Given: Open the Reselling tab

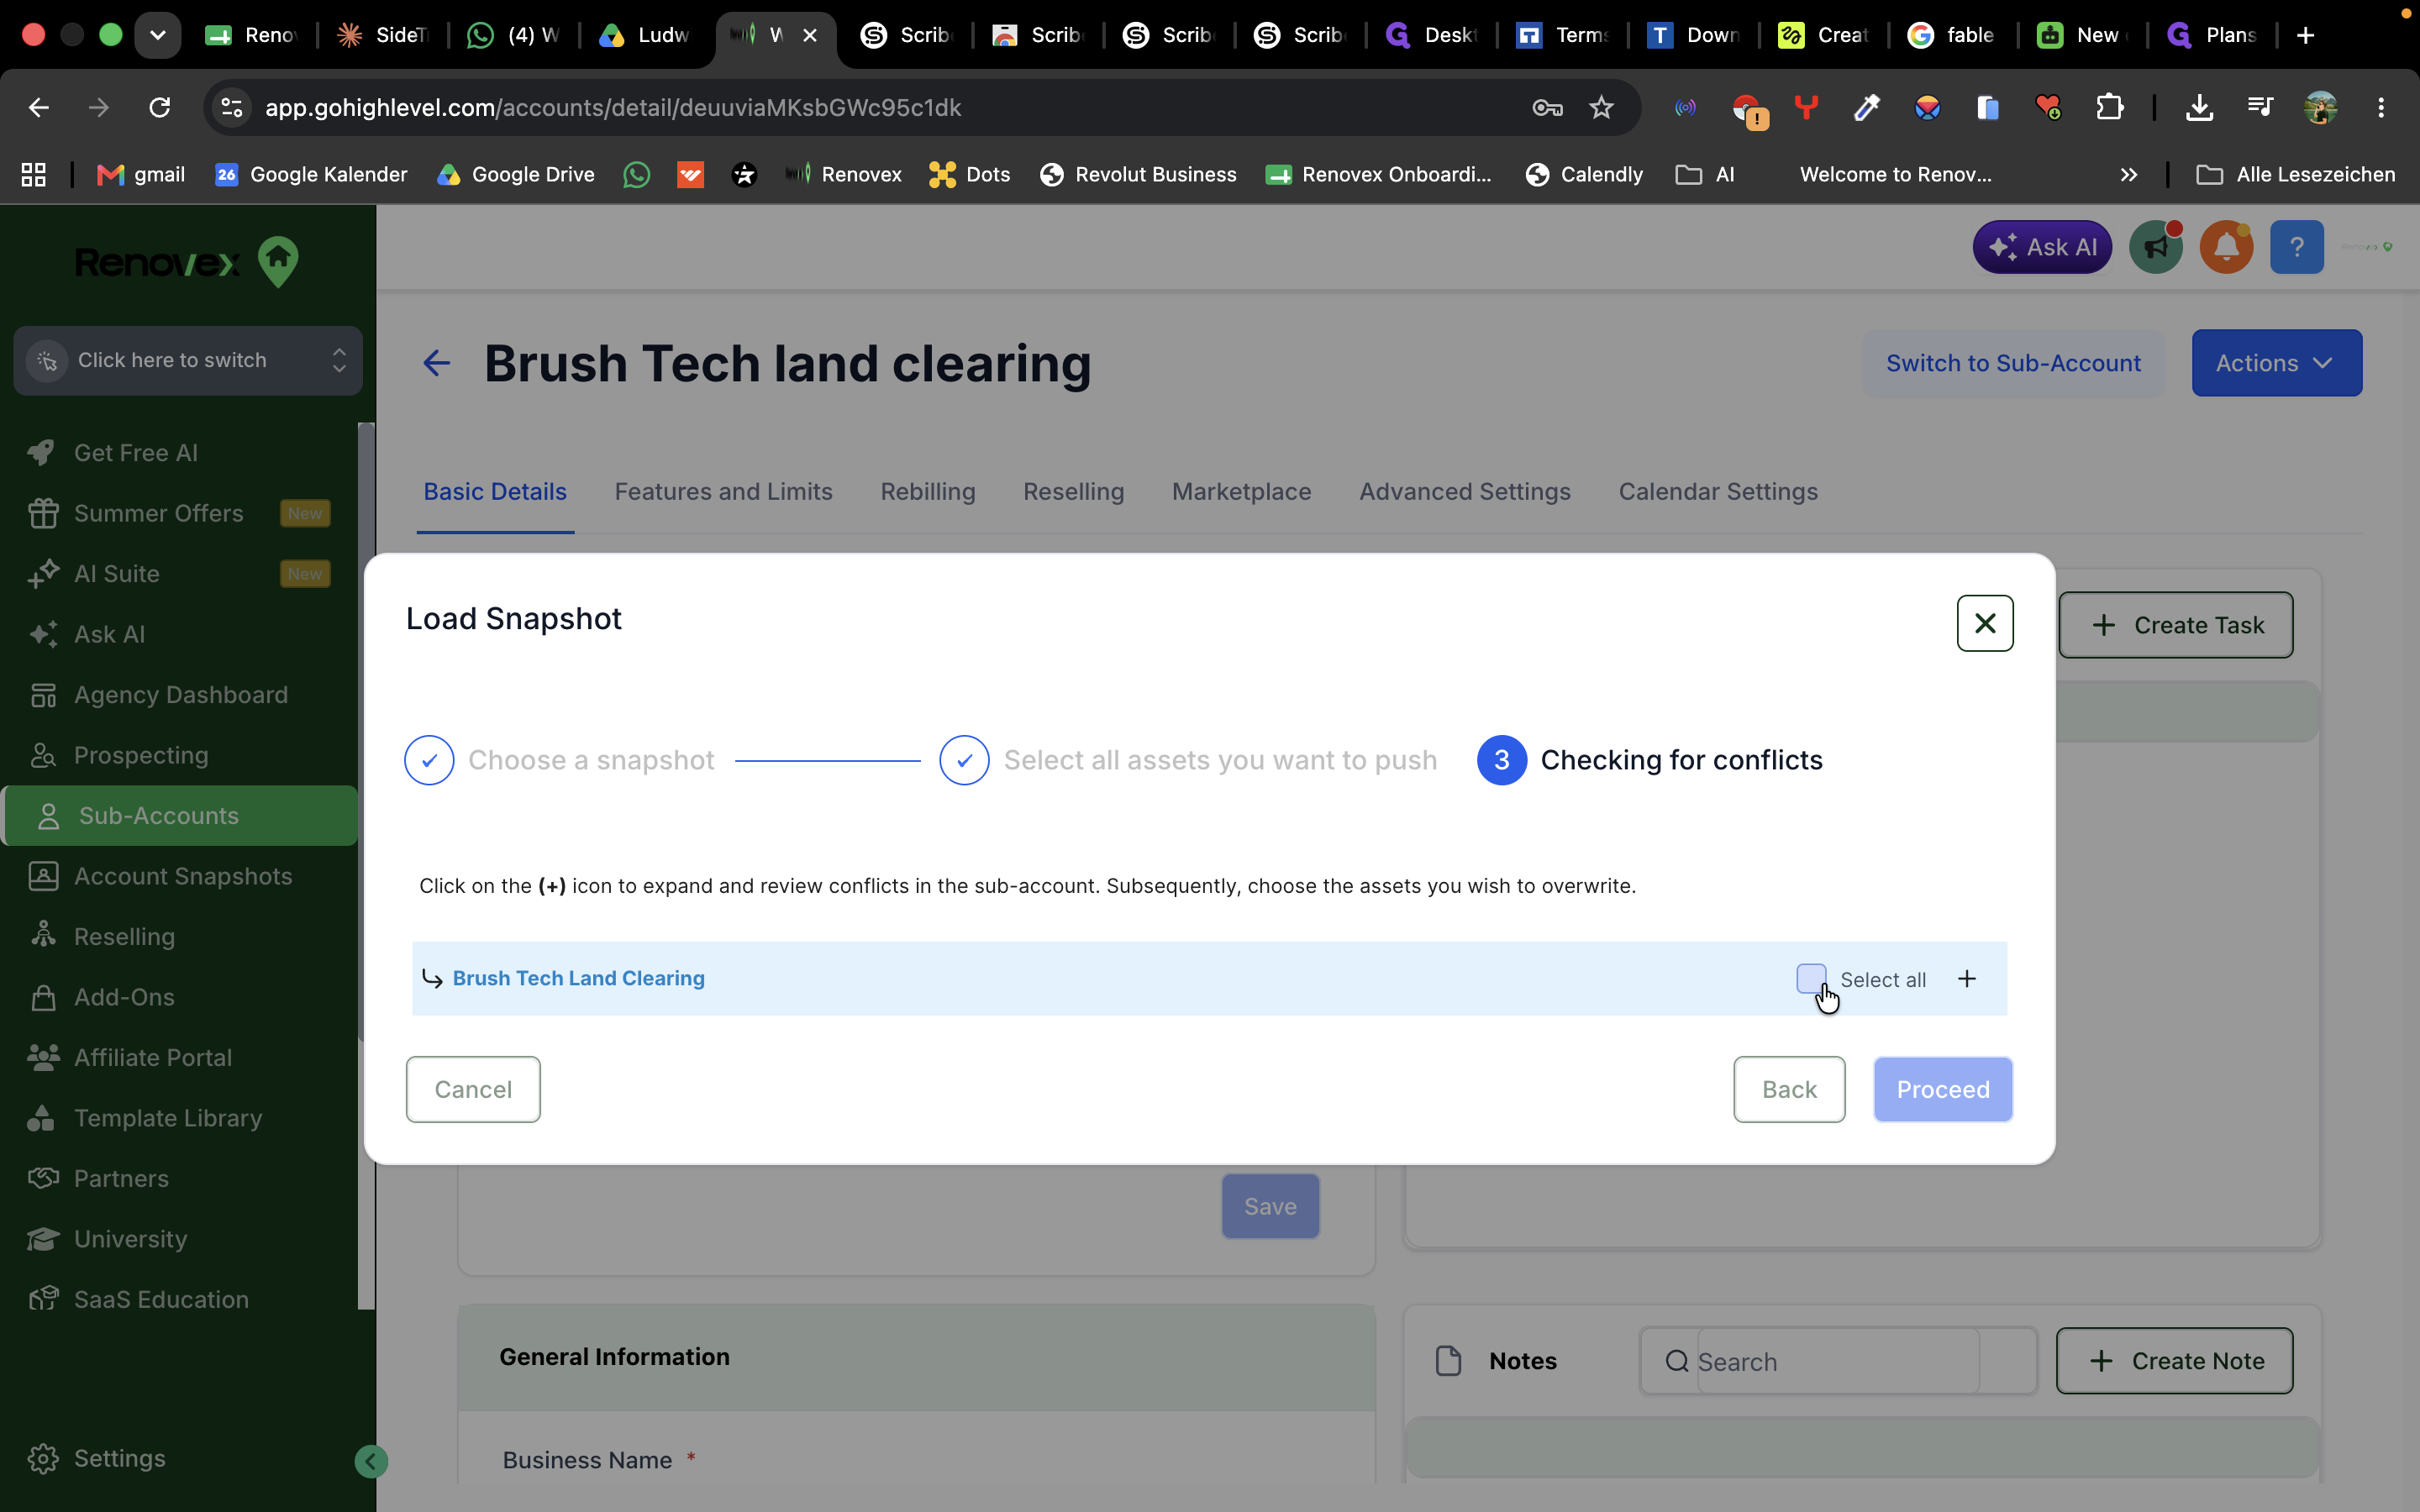Looking at the screenshot, I should (x=1073, y=491).
